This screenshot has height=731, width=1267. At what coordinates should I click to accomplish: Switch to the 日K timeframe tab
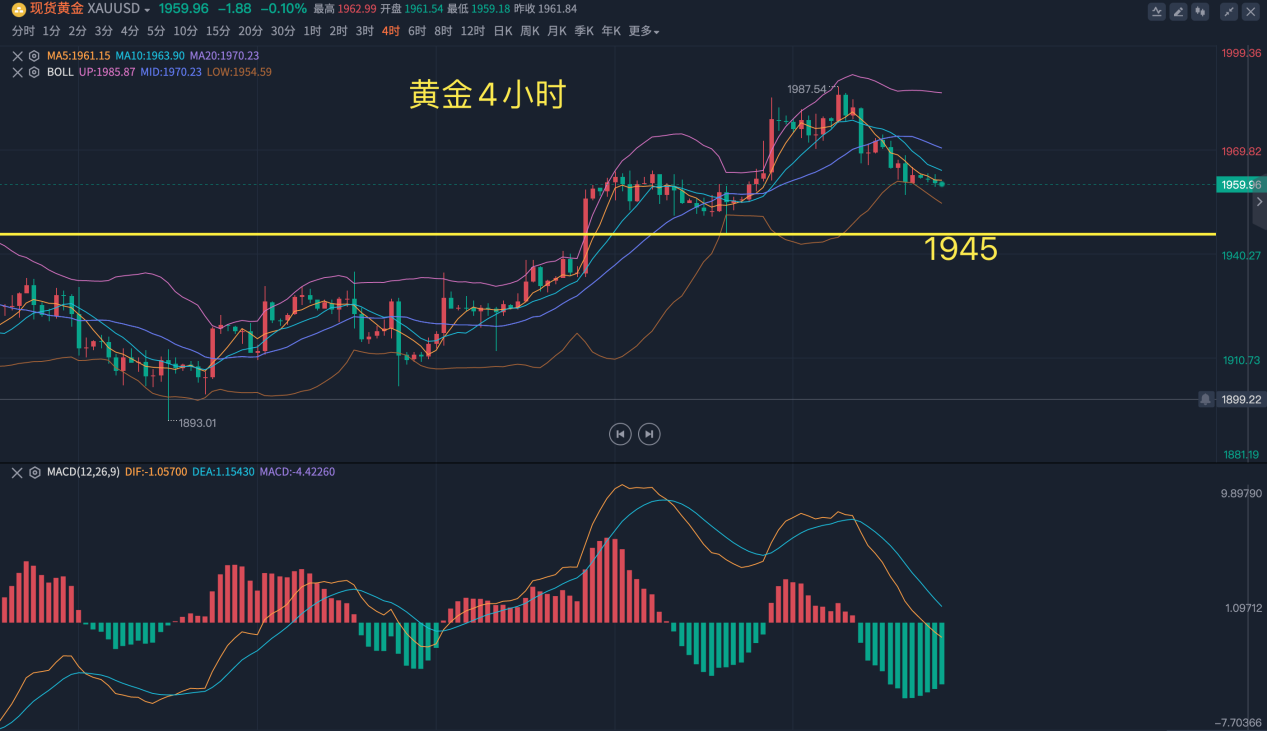[502, 31]
